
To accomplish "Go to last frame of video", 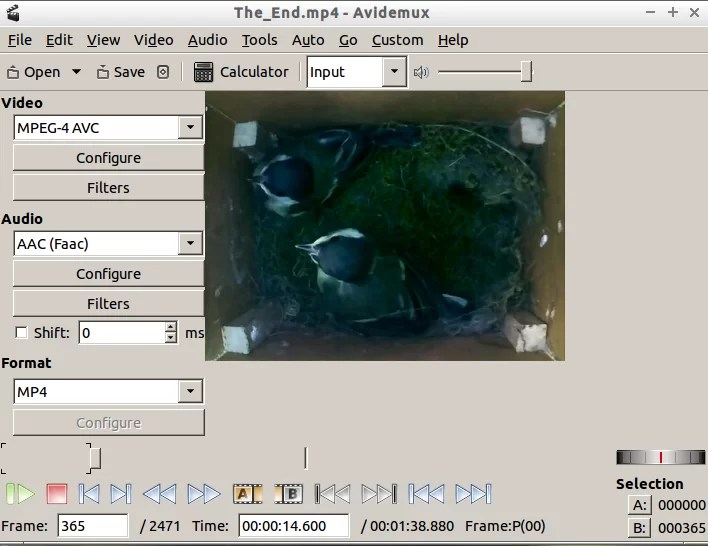I will click(473, 494).
